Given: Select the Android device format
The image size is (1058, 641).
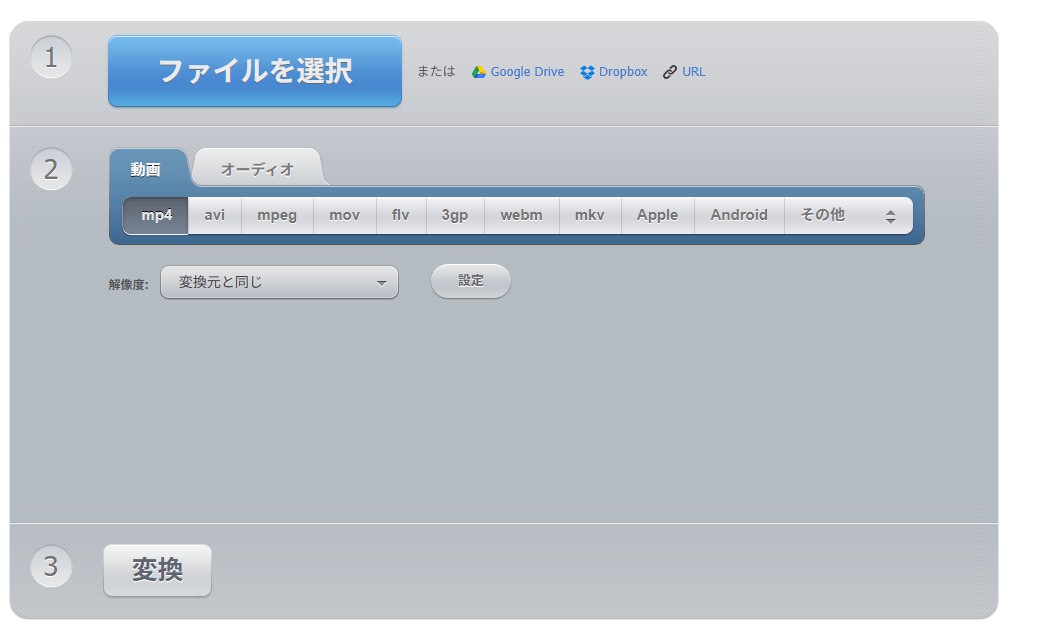Looking at the screenshot, I should coord(739,215).
